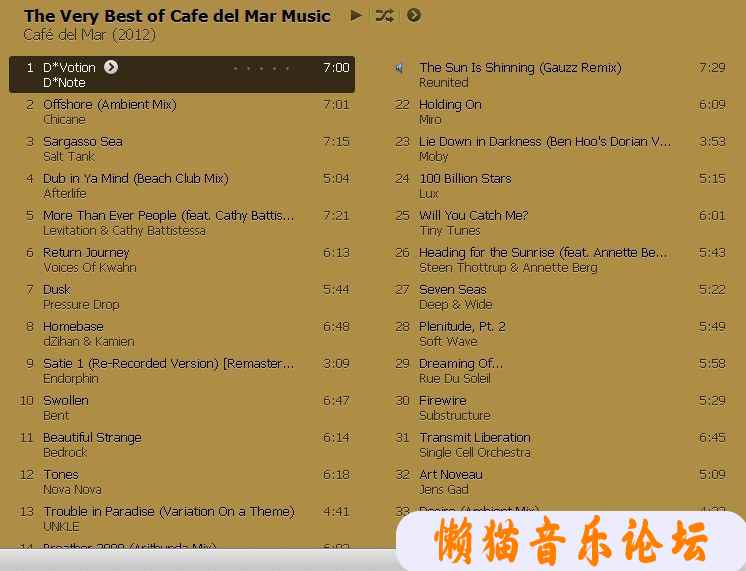Select track Offshore (Ambient Mix)
The width and height of the screenshot is (746, 571).
pyautogui.click(x=182, y=111)
